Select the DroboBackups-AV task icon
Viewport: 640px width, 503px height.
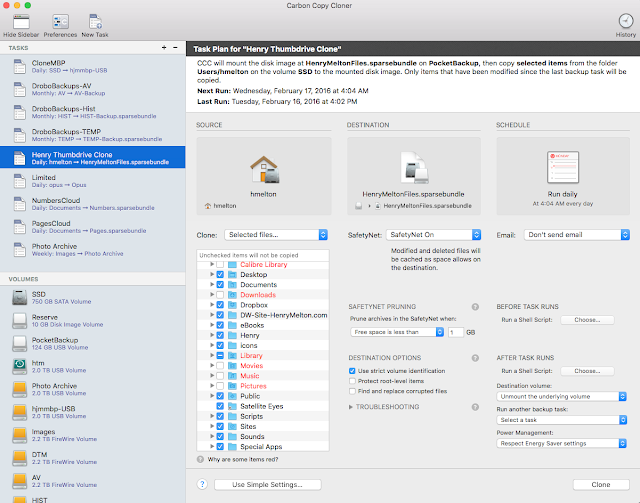pos(20,89)
